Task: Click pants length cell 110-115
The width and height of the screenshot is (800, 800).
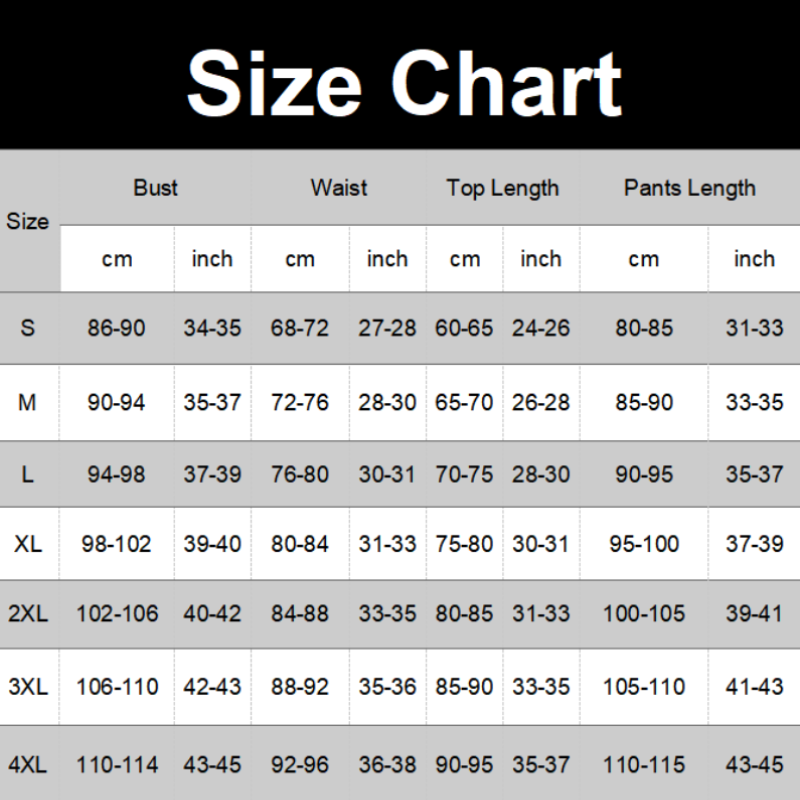Action: click(644, 765)
